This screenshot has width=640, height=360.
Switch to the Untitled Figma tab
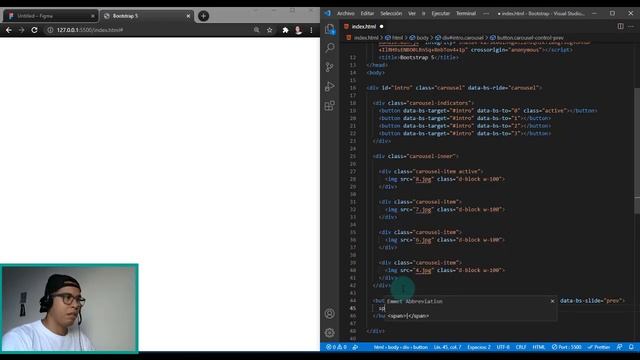50,16
